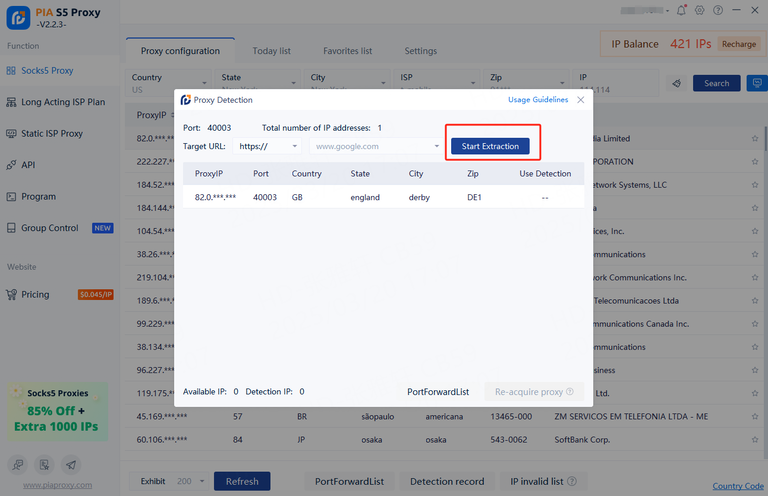Click the Telegram paper plane icon
Screen dimensions: 768x496
70,465
